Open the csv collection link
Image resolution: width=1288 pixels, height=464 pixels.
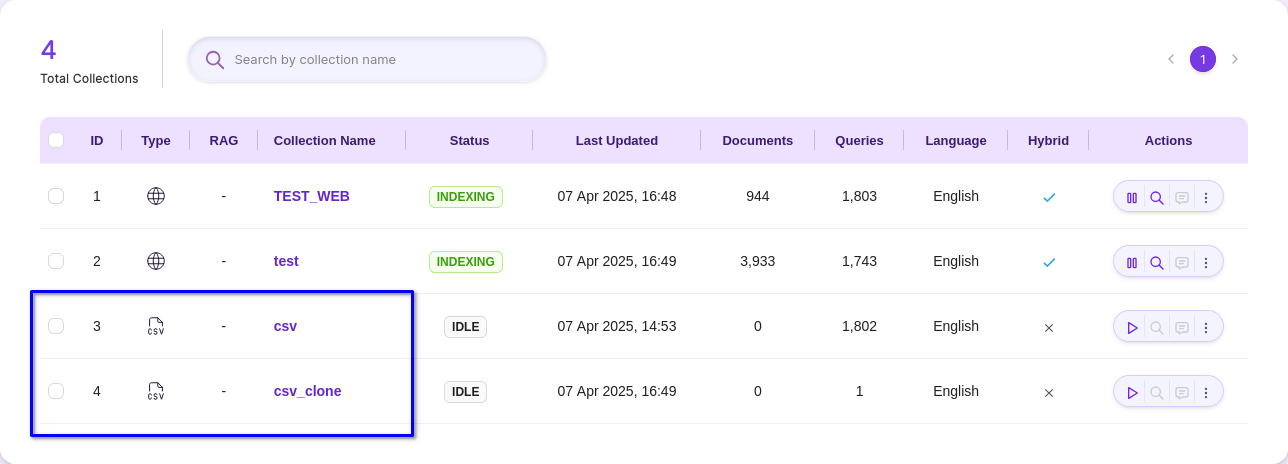click(x=285, y=326)
